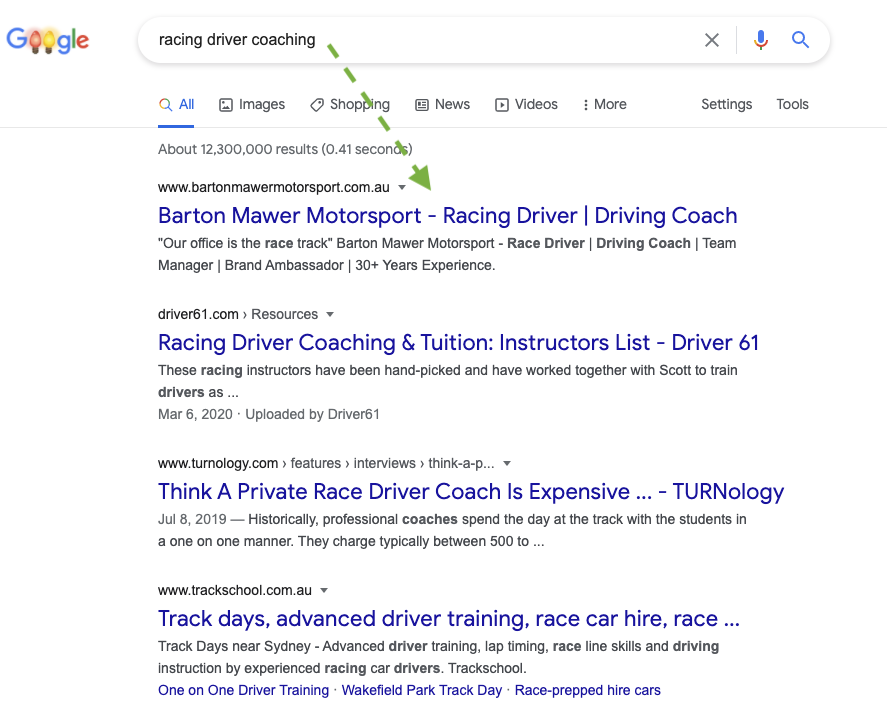This screenshot has width=887, height=713.
Task: Expand dropdown arrow next to trackschool.com.au
Action: click(x=324, y=590)
